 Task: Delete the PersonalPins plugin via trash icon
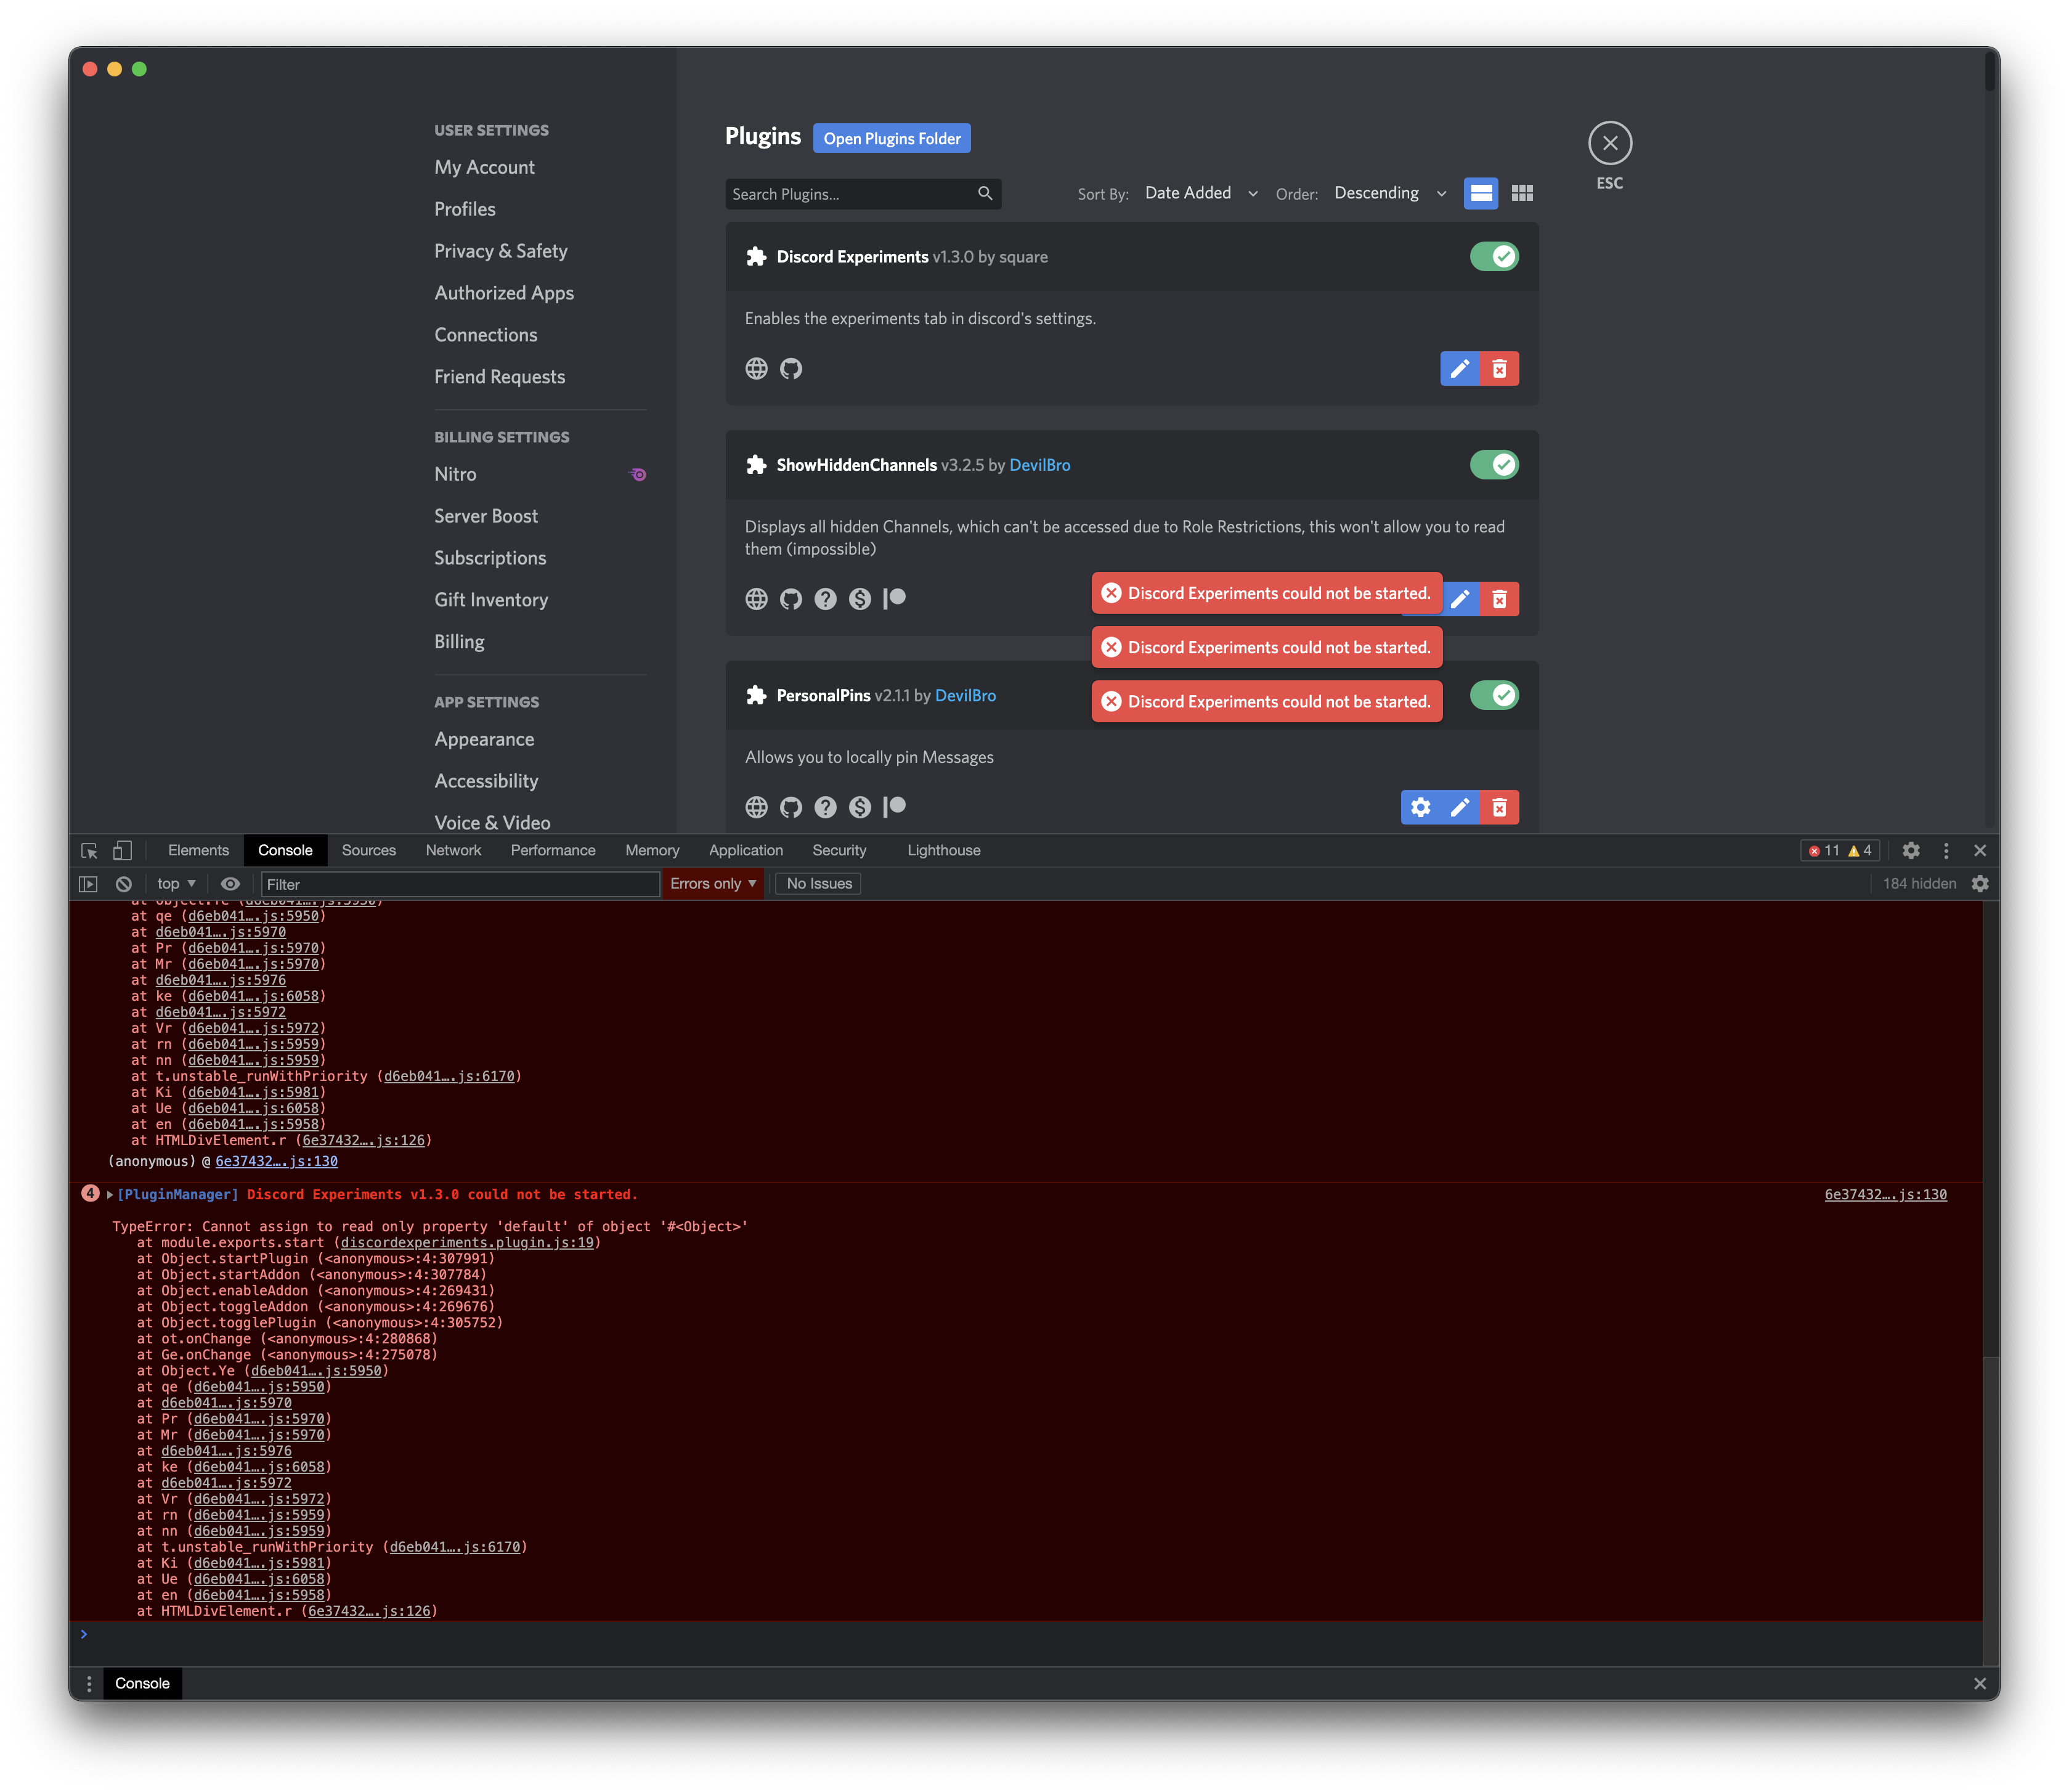tap(1499, 807)
